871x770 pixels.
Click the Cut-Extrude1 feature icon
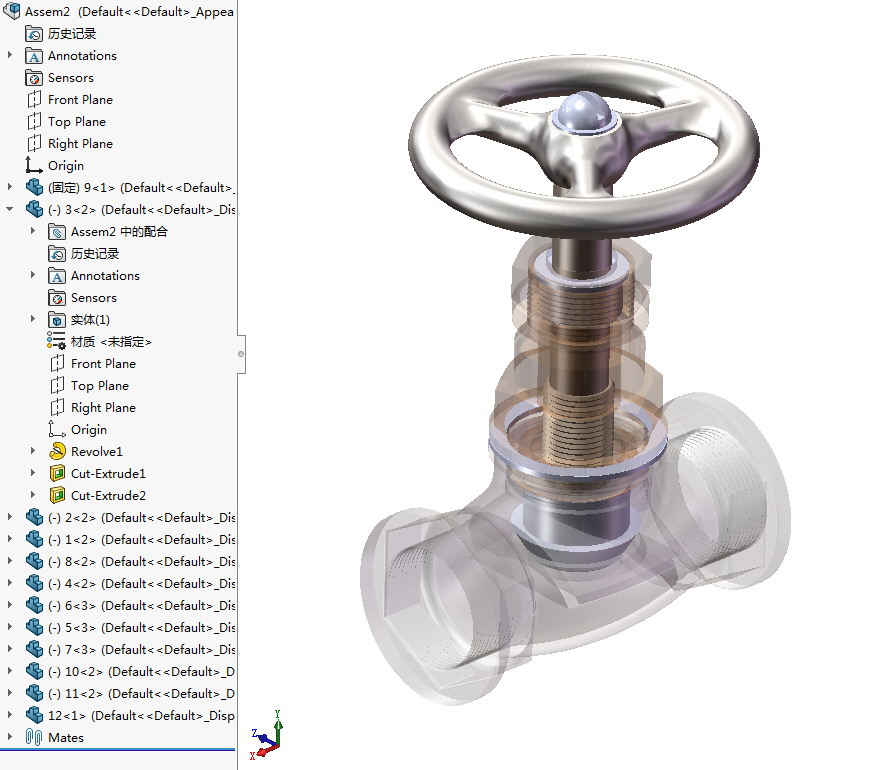[x=57, y=474]
